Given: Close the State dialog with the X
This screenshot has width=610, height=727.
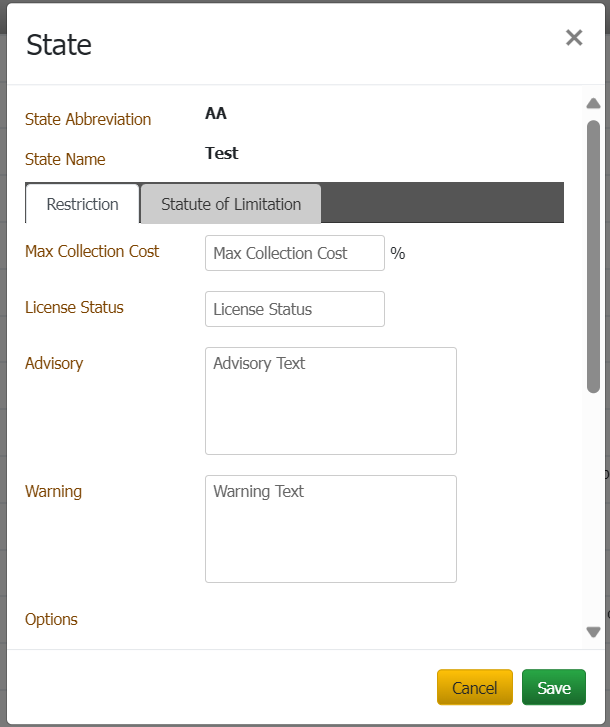Looking at the screenshot, I should coord(574,38).
